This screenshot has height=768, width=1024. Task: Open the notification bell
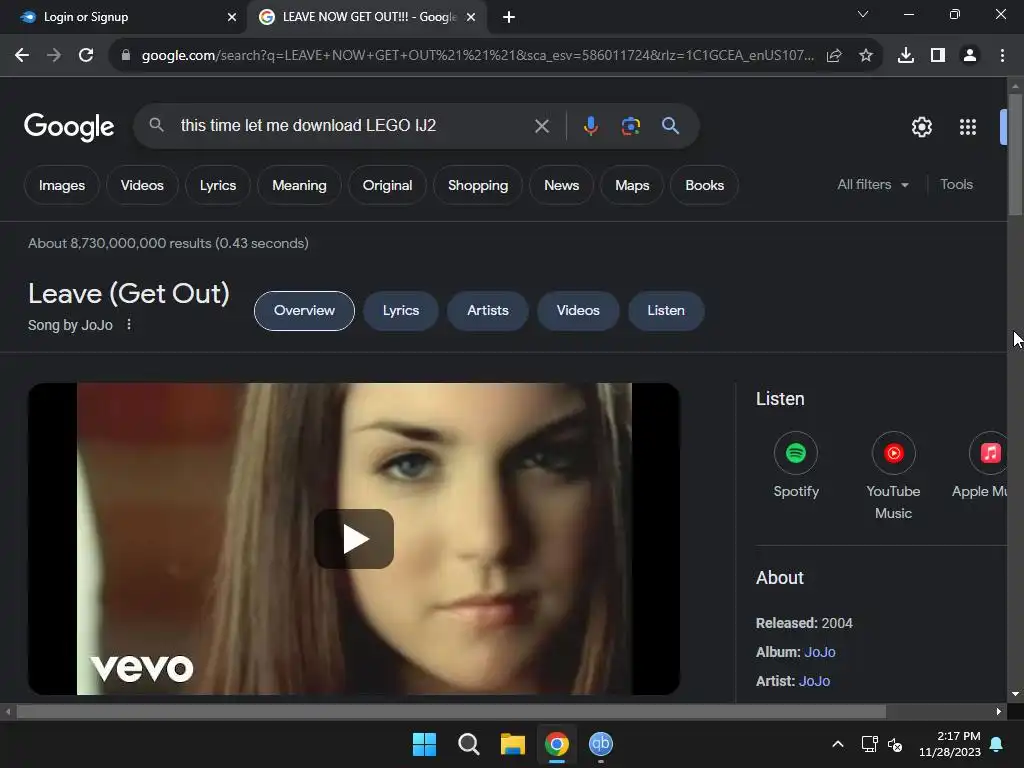click(x=997, y=744)
